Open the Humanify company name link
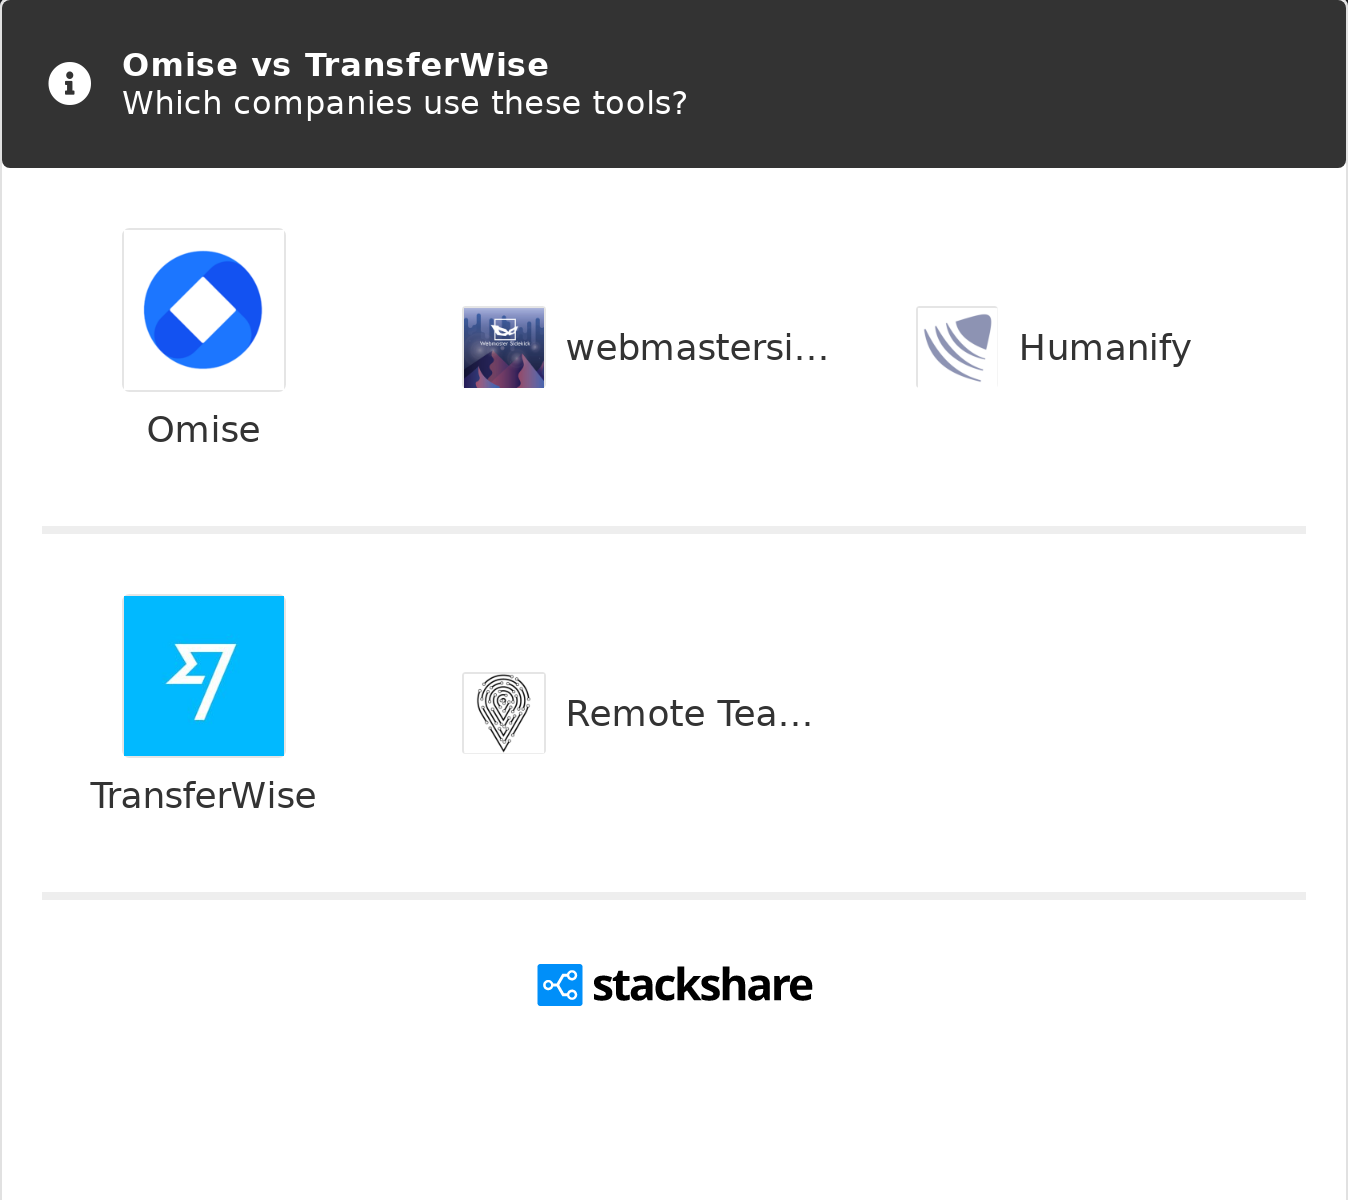 [1105, 348]
